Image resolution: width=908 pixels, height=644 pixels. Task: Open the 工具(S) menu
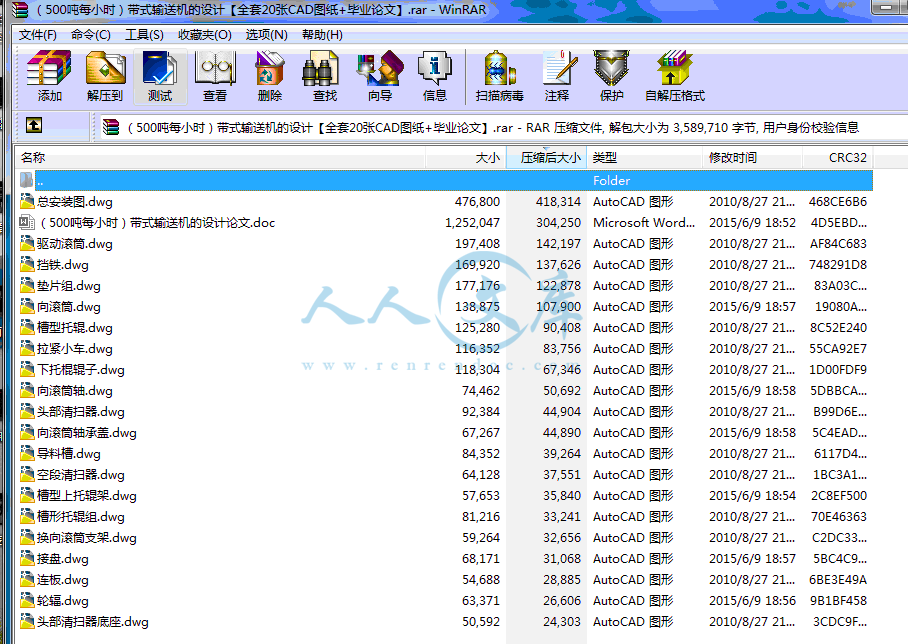pos(144,35)
